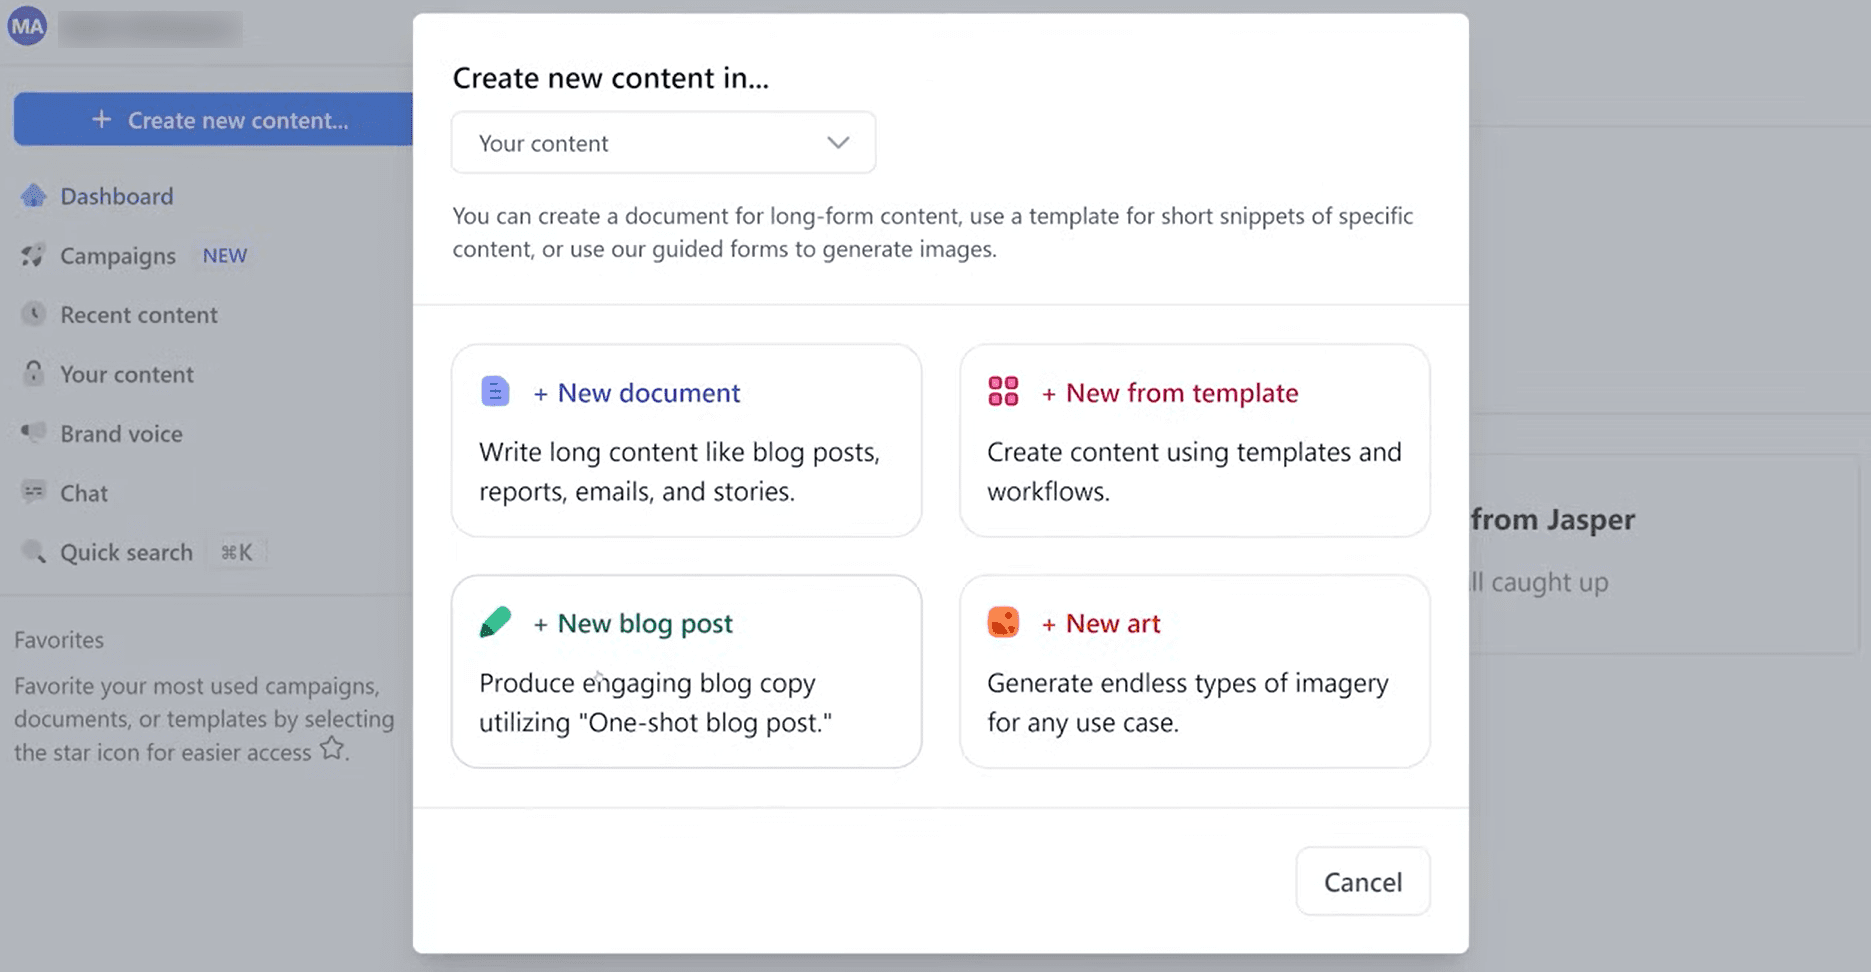Click the green pen blog post icon
This screenshot has height=972, width=1871.
[x=495, y=622]
